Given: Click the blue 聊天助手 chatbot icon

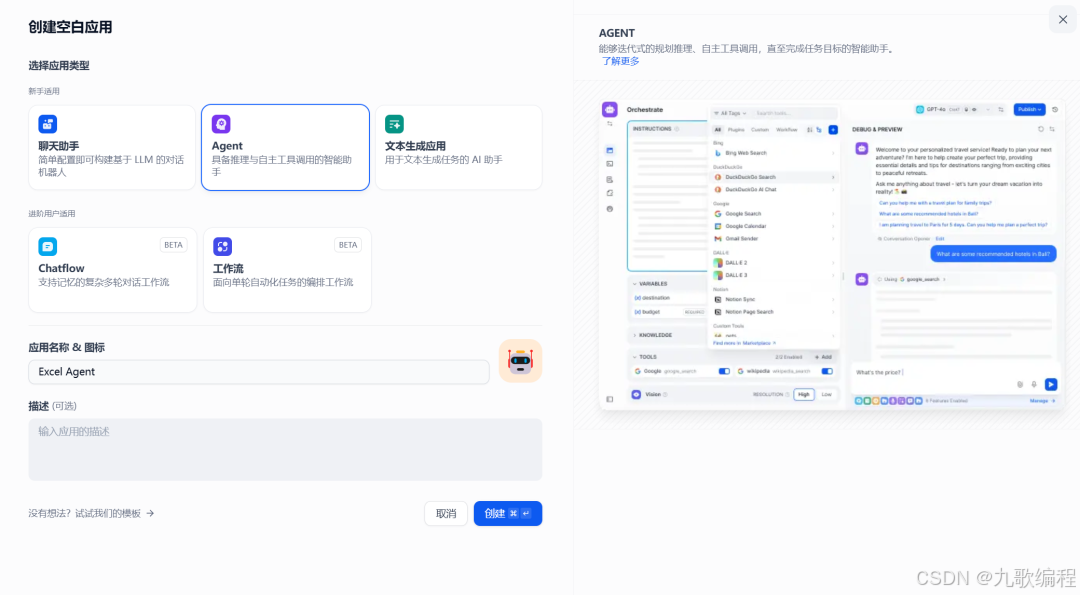Looking at the screenshot, I should [48, 124].
